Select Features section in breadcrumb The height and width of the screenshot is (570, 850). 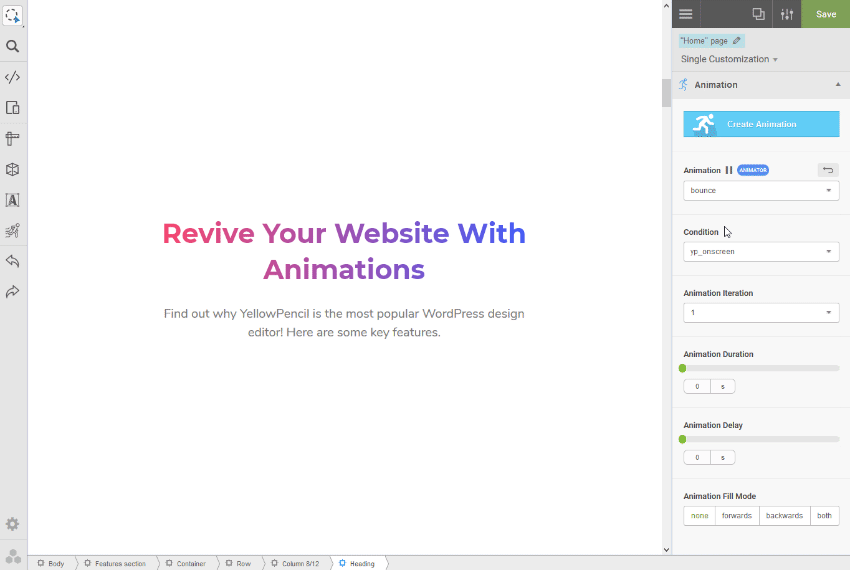pos(115,563)
